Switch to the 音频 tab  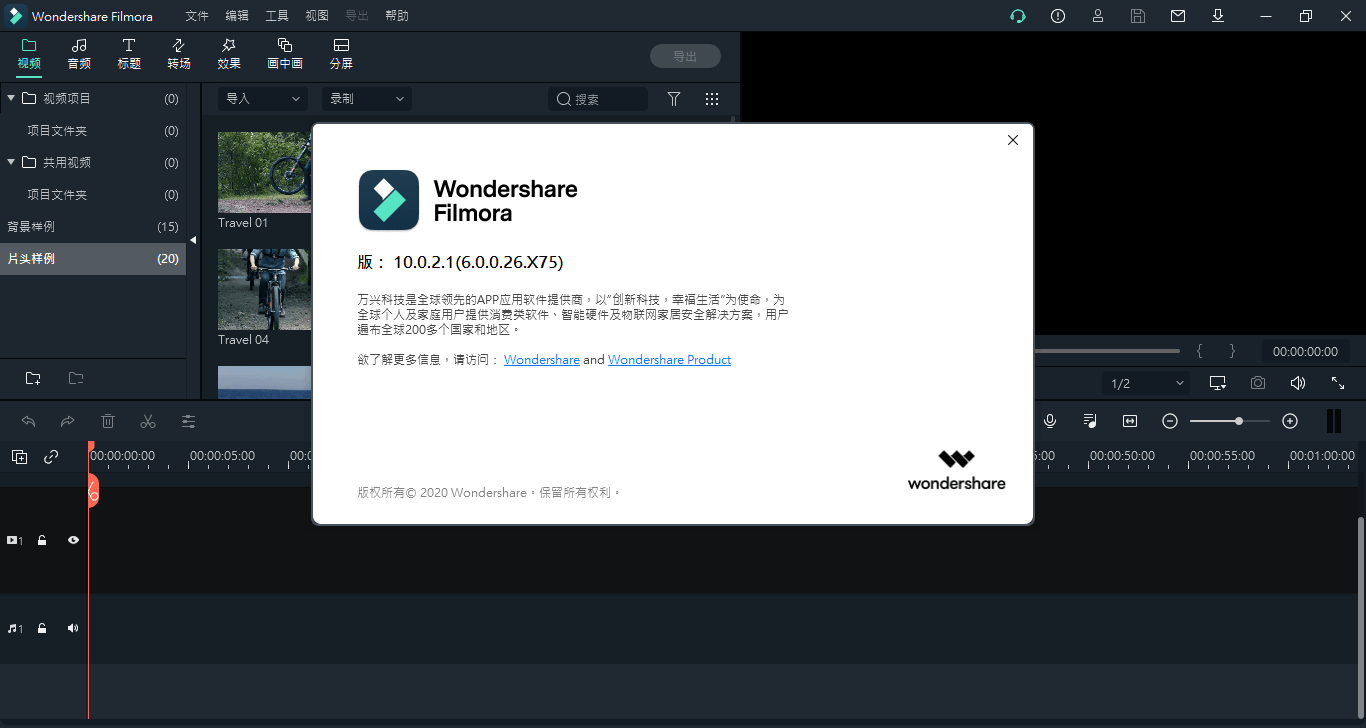[79, 54]
